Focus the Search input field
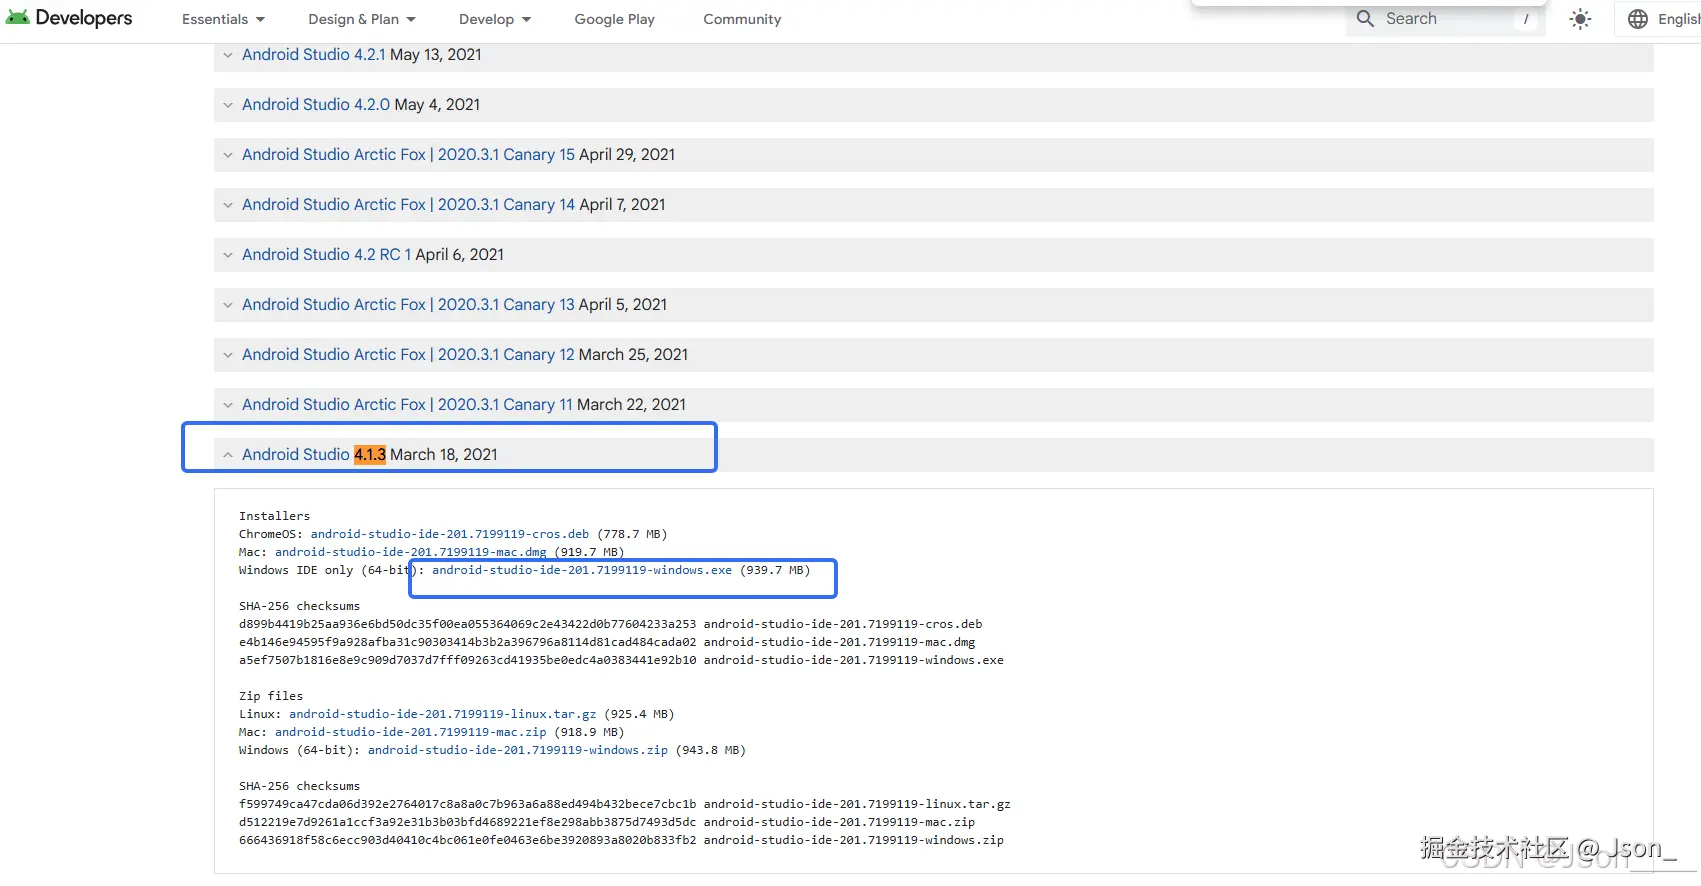The width and height of the screenshot is (1701, 886). [1445, 19]
